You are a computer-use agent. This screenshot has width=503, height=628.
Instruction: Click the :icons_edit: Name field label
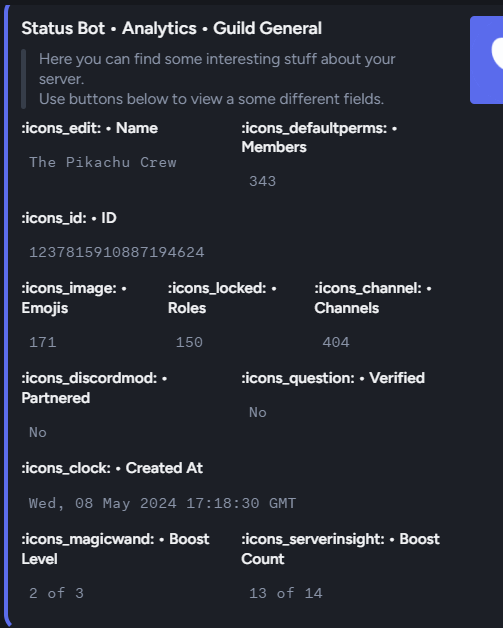coord(89,128)
